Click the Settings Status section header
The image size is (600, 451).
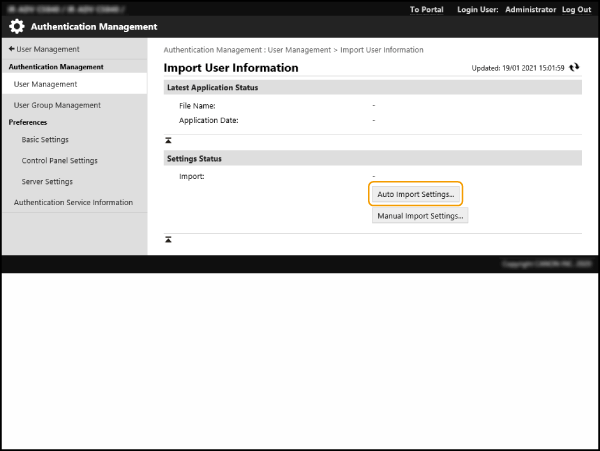194,158
